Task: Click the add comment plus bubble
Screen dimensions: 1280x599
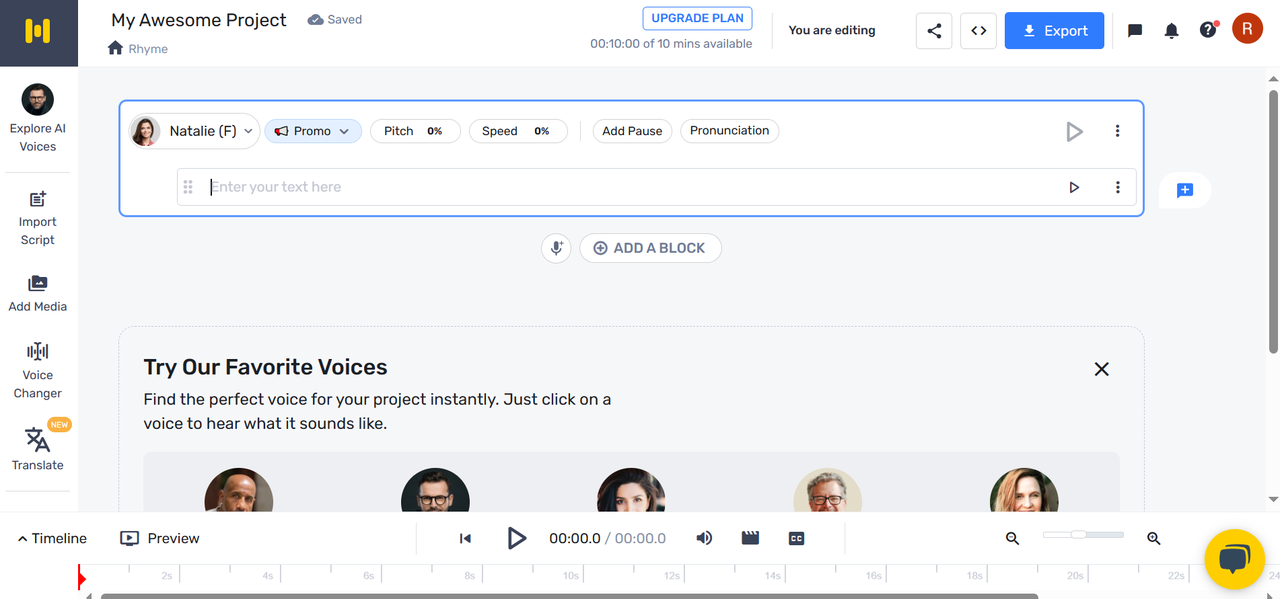Action: click(x=1185, y=190)
